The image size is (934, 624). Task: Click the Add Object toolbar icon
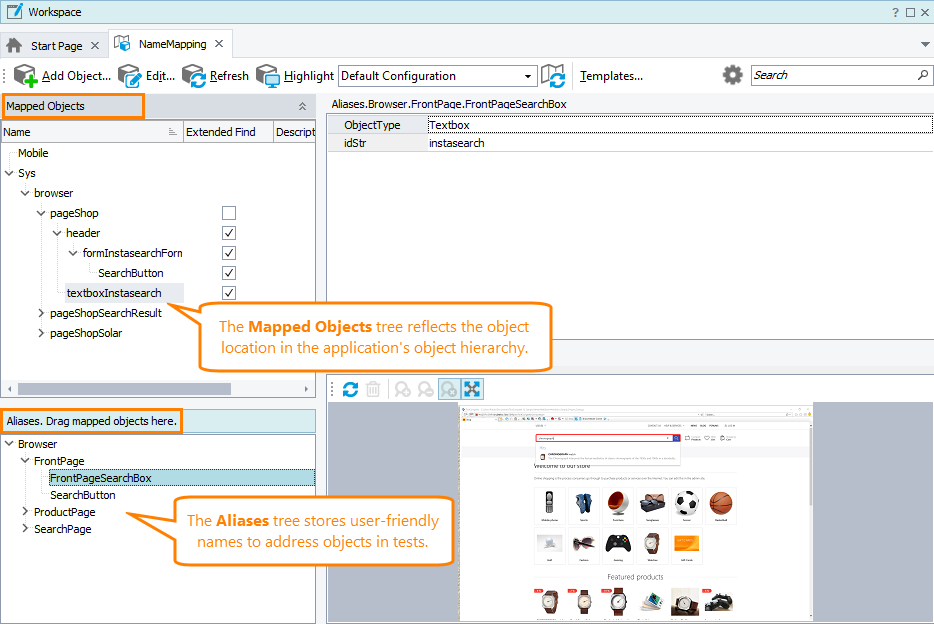pyautogui.click(x=24, y=75)
